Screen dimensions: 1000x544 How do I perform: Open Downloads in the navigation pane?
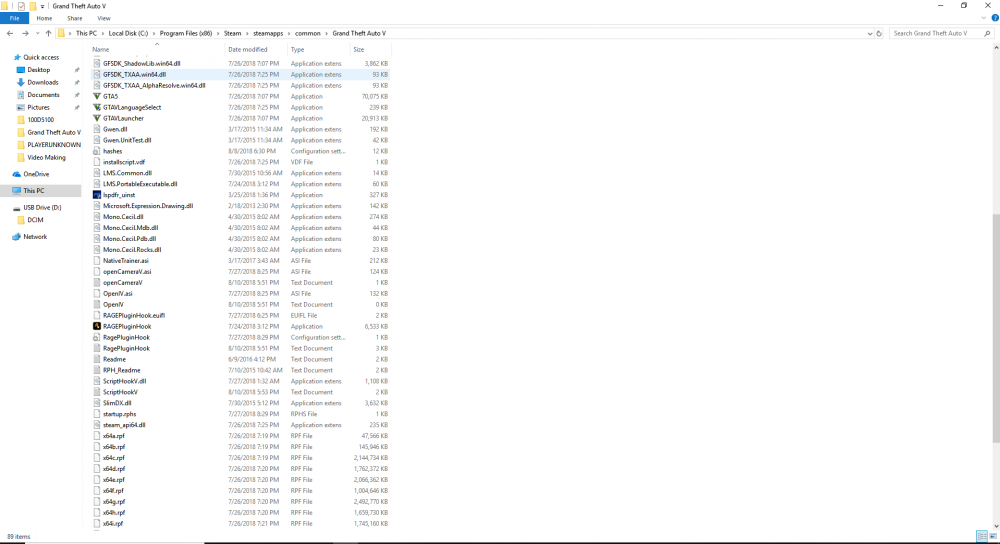coord(42,82)
